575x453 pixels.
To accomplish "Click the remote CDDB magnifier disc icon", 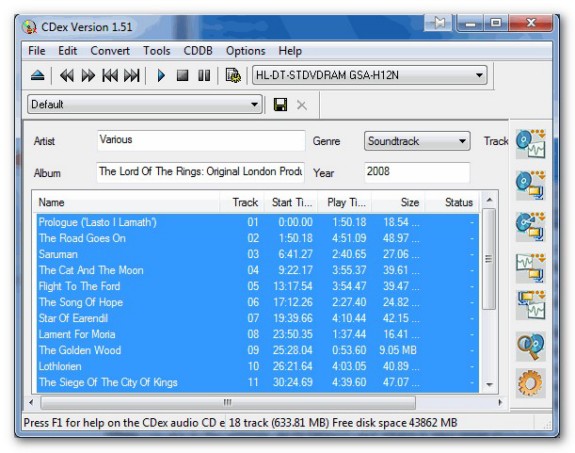I will pyautogui.click(x=530, y=346).
